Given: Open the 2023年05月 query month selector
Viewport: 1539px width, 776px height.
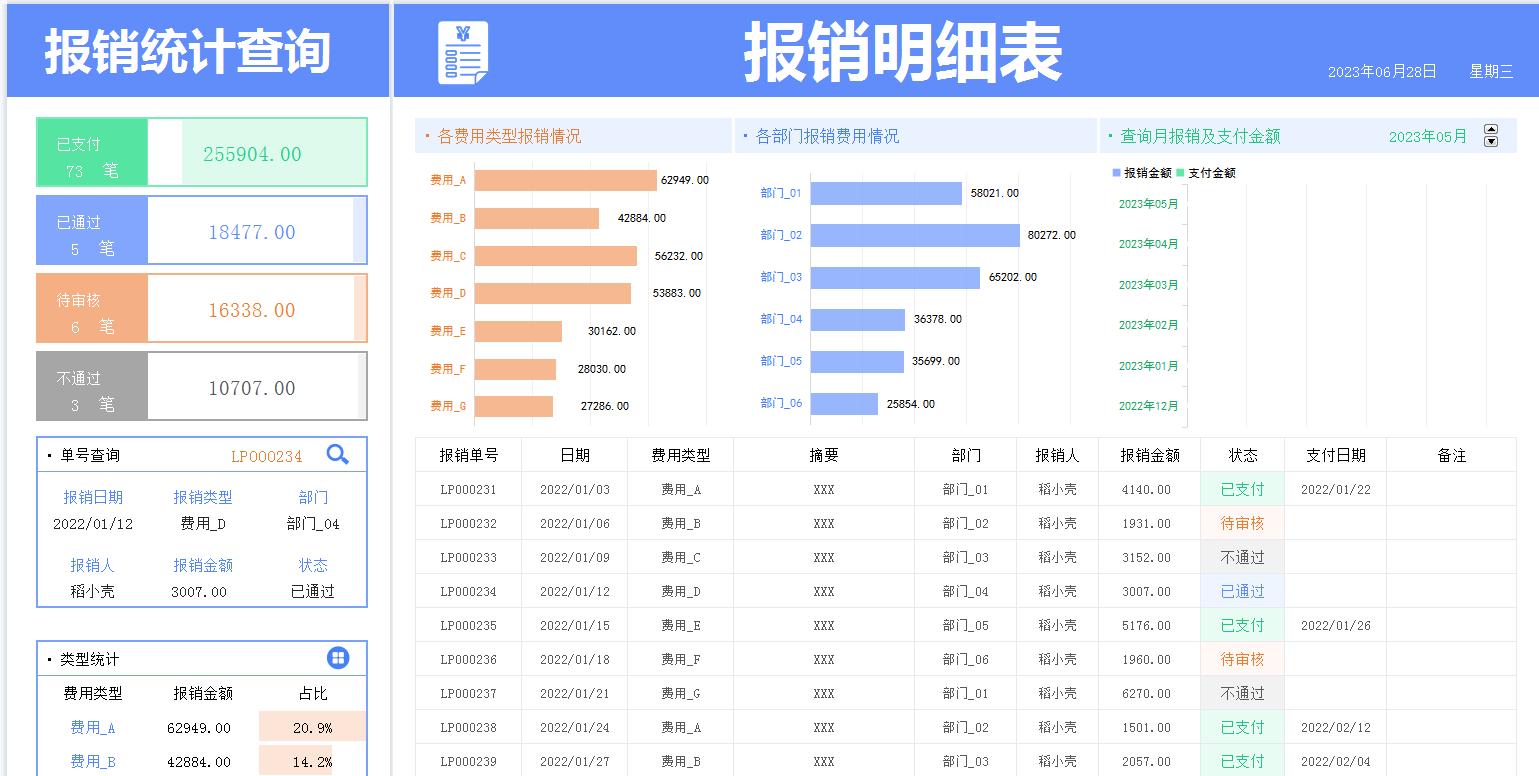Looking at the screenshot, I should pos(1429,136).
